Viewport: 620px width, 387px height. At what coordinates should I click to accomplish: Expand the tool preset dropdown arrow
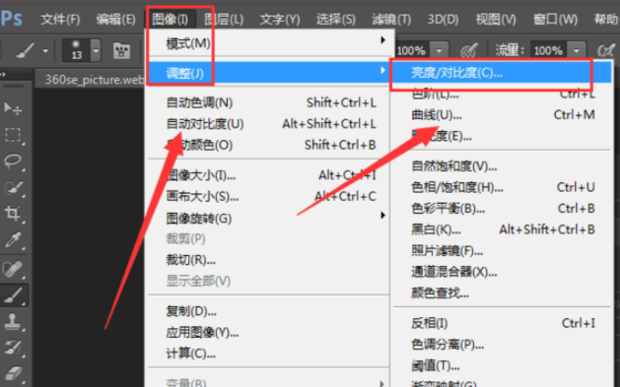point(45,51)
